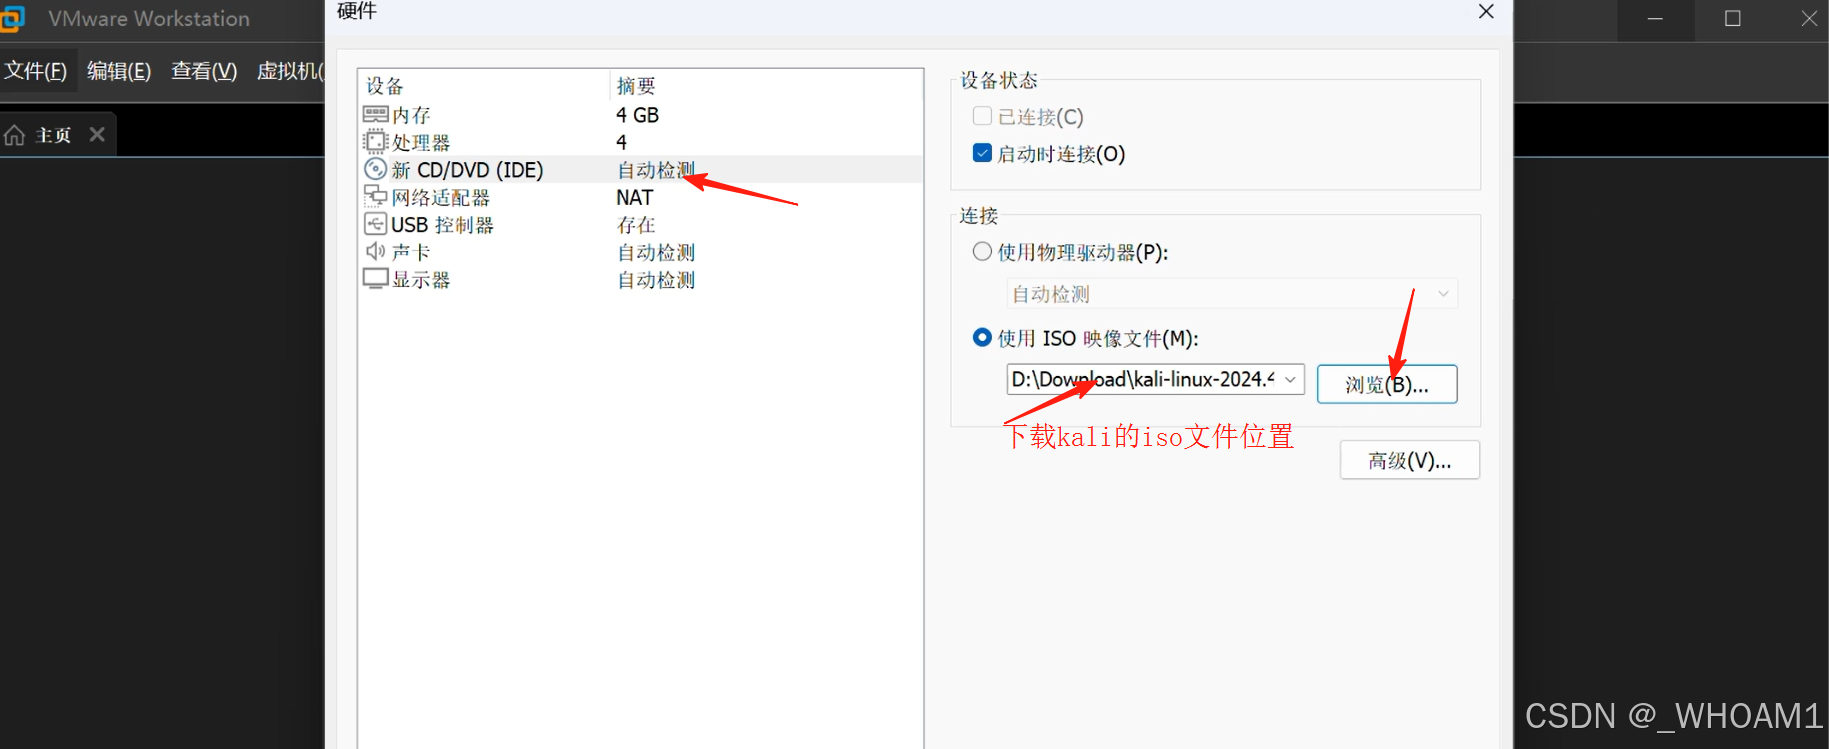The image size is (1829, 749).
Task: Expand the ISO image path dropdown arrow
Action: pyautogui.click(x=1290, y=379)
